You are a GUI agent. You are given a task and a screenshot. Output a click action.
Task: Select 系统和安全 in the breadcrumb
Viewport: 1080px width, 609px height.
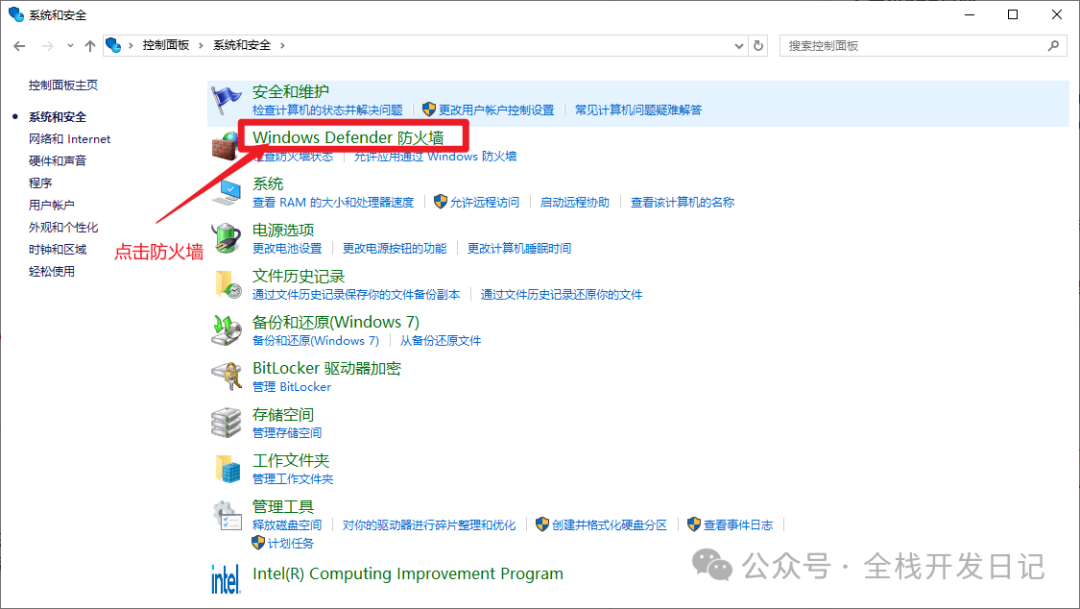(x=242, y=45)
